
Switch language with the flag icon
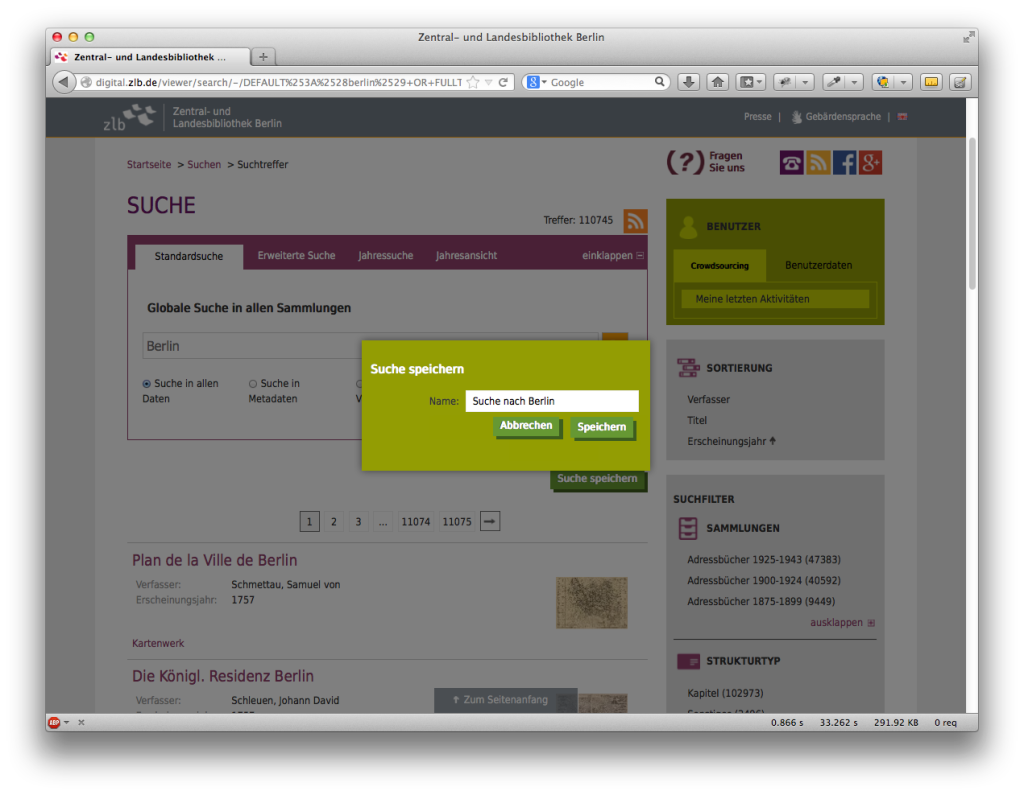tap(902, 117)
